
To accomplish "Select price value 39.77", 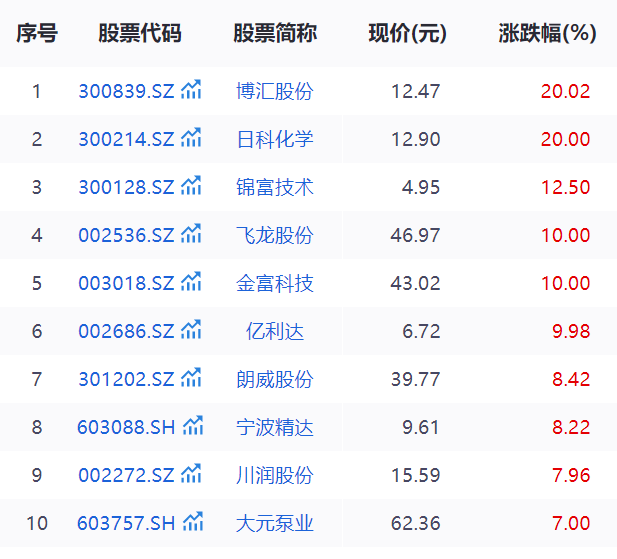I will pos(416,379).
